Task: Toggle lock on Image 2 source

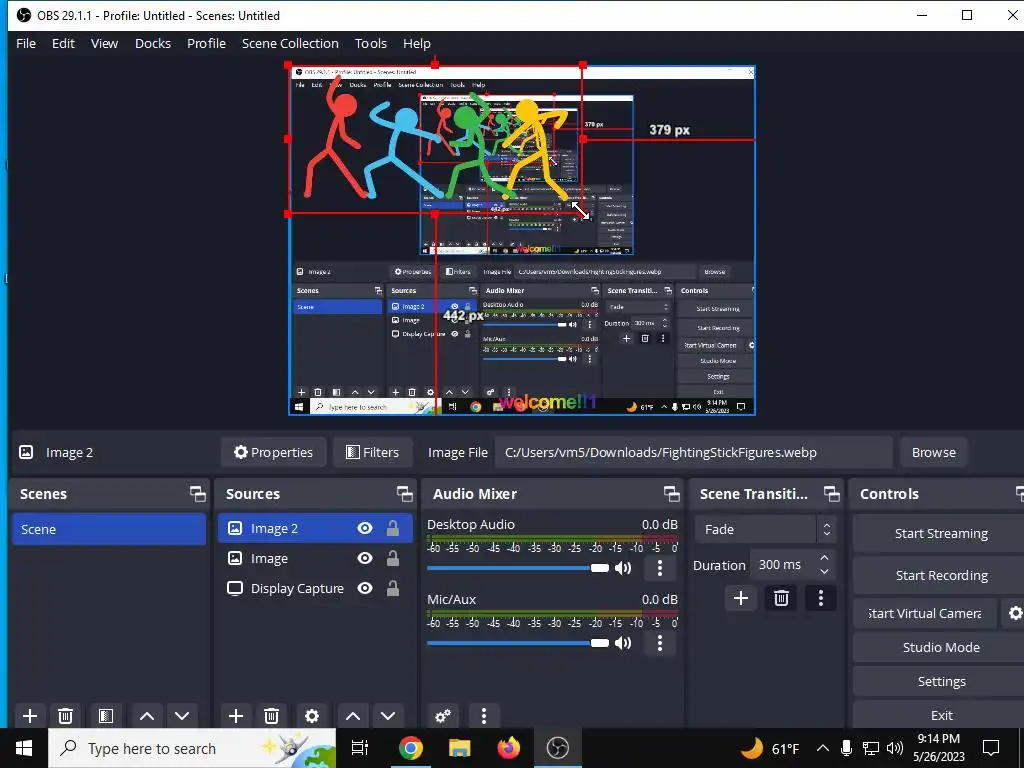Action: point(392,528)
